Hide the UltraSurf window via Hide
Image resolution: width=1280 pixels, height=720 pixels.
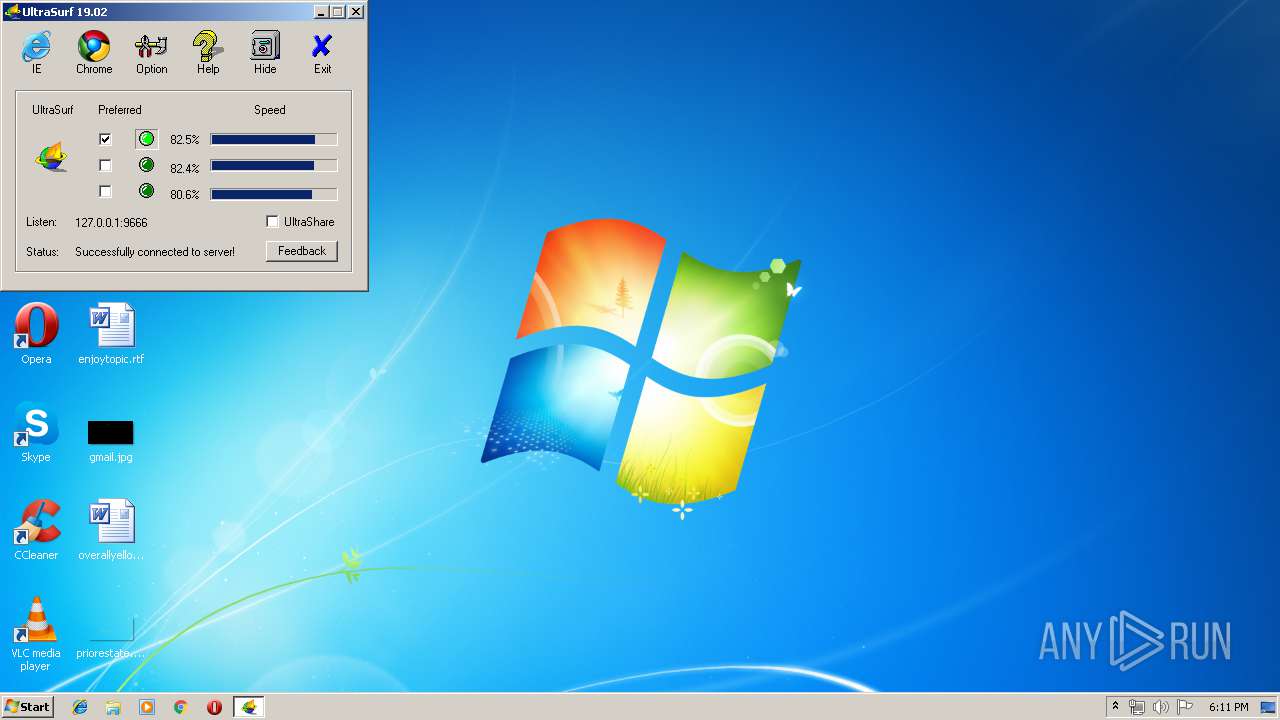click(265, 52)
